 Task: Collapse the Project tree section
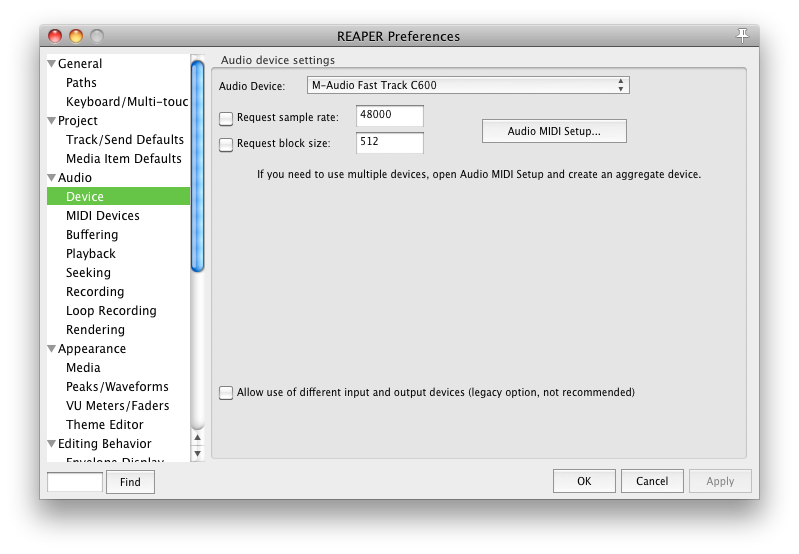tap(51, 121)
